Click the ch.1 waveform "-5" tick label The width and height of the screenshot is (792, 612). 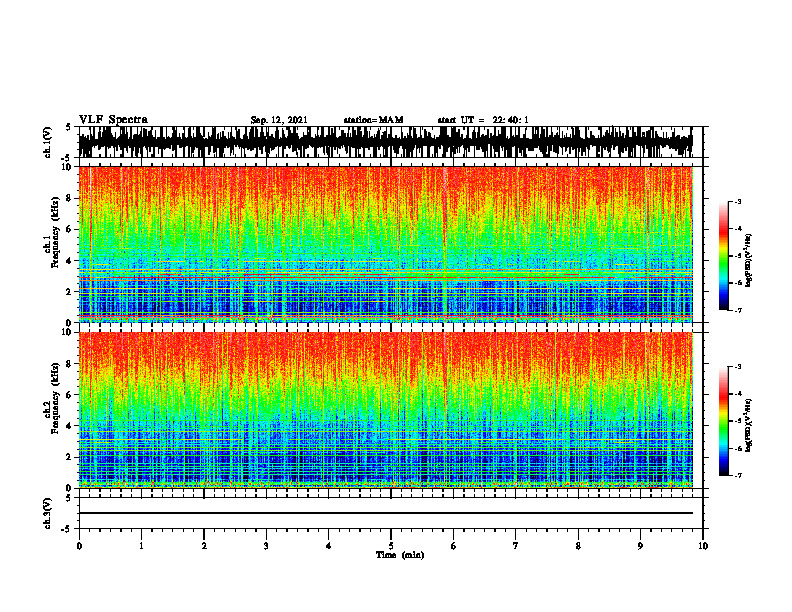click(68, 158)
